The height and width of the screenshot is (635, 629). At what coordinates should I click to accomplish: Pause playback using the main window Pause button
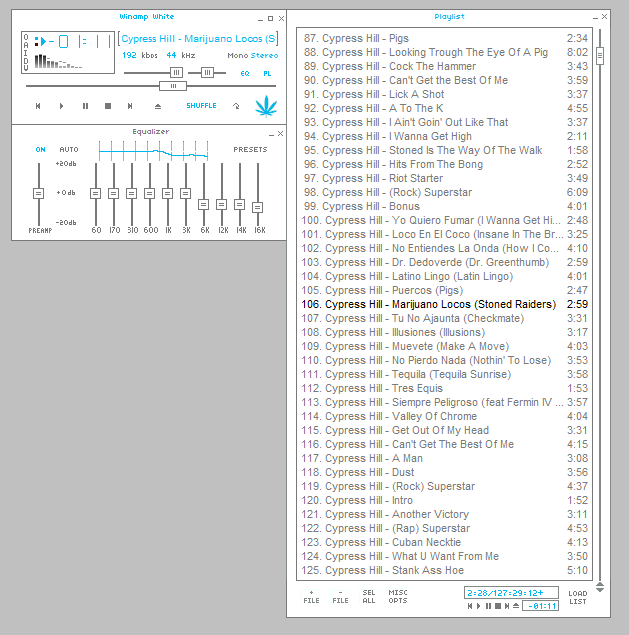point(85,105)
